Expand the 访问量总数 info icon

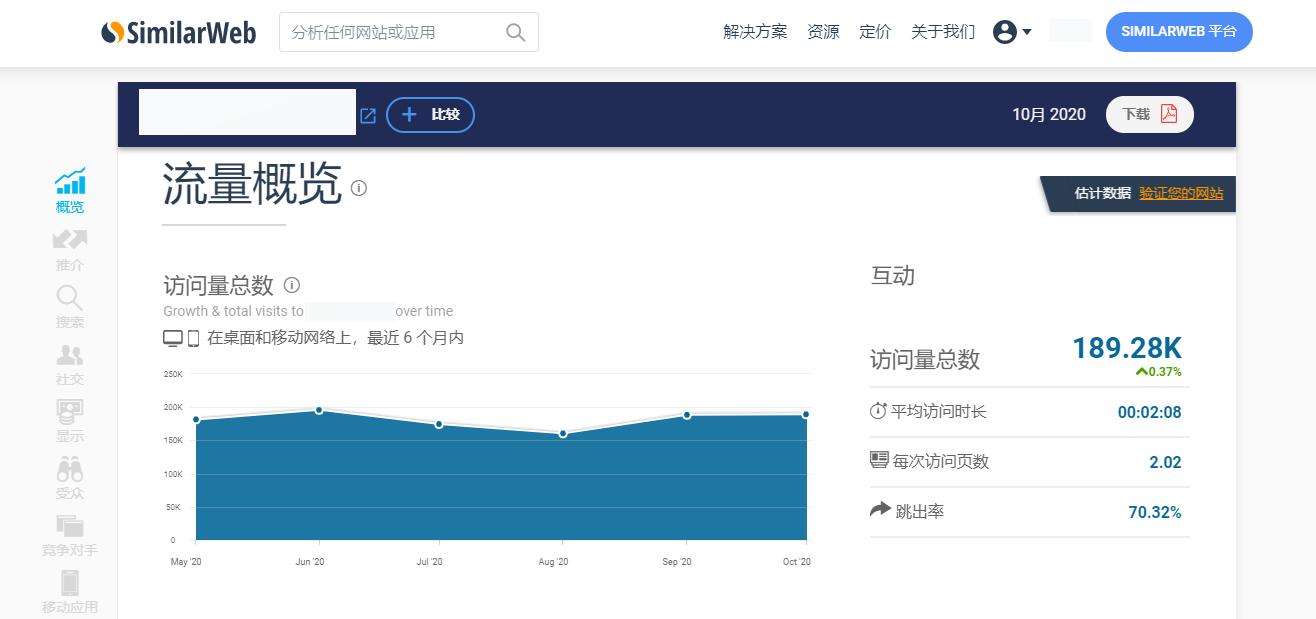[x=291, y=286]
